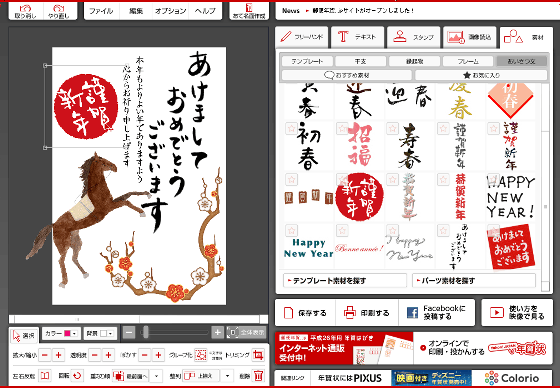The width and height of the screenshot is (560, 388).
Task: Select the フリーハンド freehand pencil tool
Action: 302,37
